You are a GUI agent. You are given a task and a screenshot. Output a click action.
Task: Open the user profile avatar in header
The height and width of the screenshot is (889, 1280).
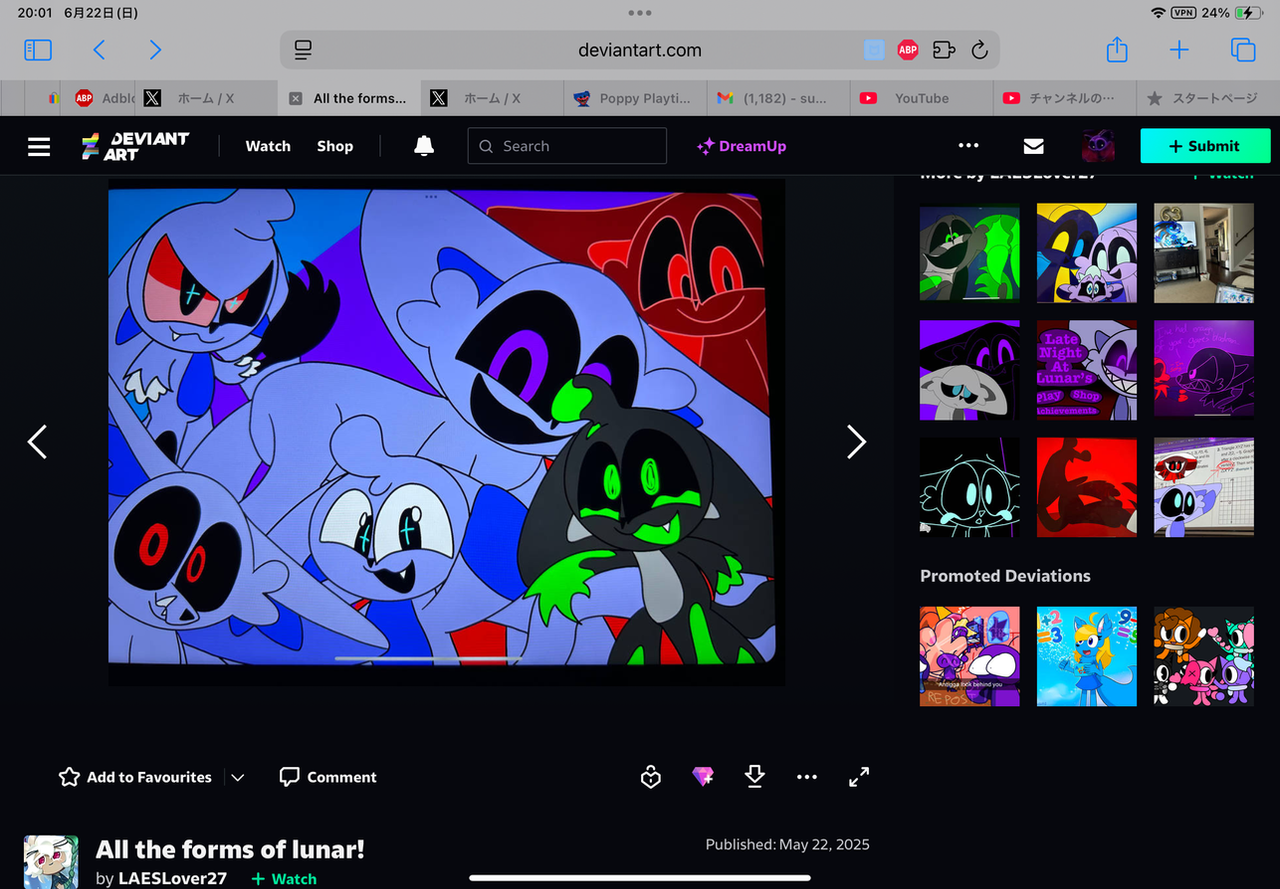1098,146
